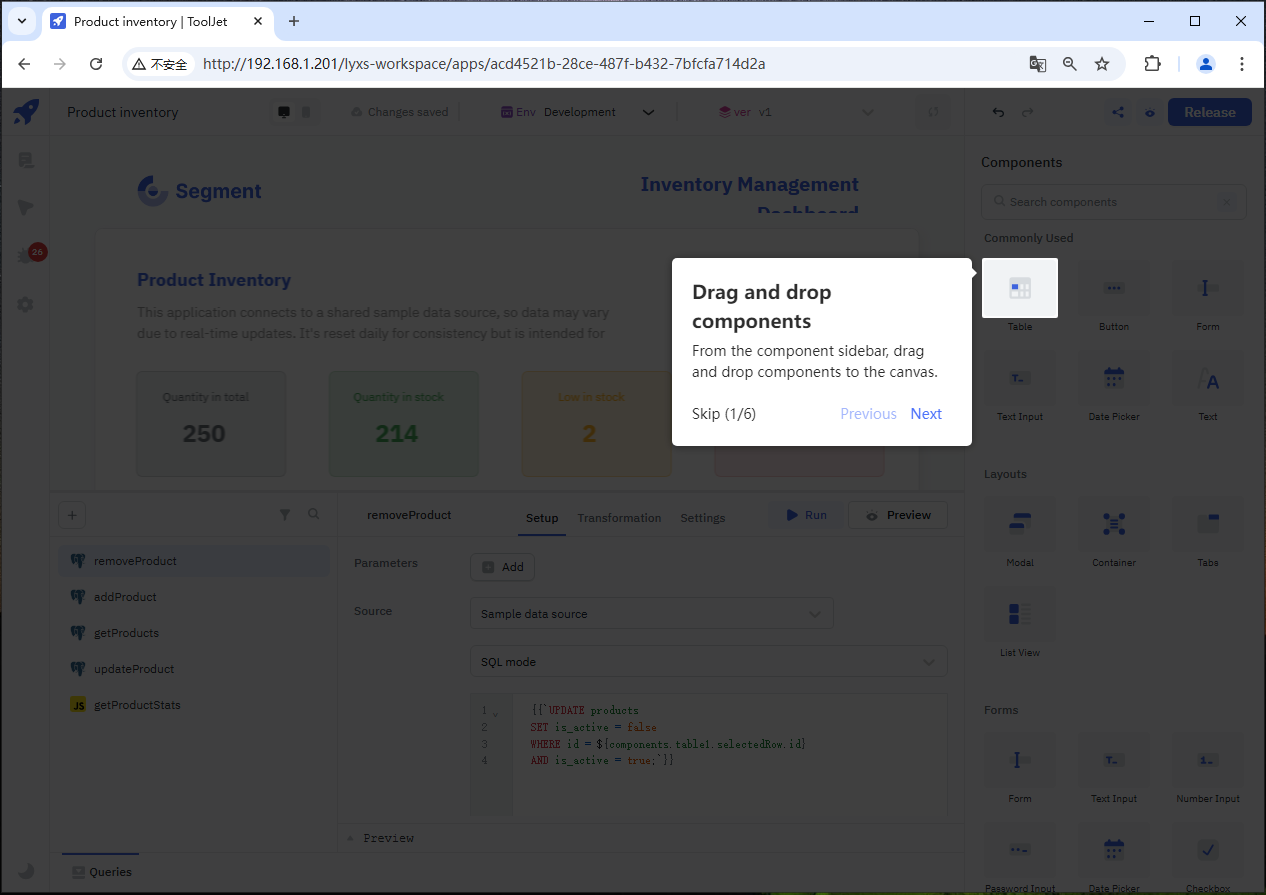Add a parameter with Add button
Image resolution: width=1266 pixels, height=895 pixels.
pyautogui.click(x=502, y=567)
